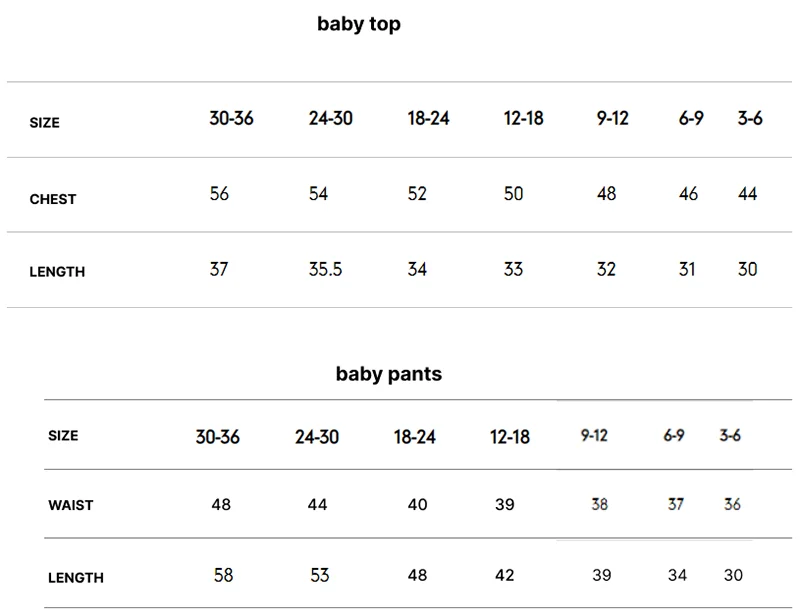Select size 24-30 in baby top table
Image resolution: width=800 pixels, height=615 pixels.
(331, 118)
